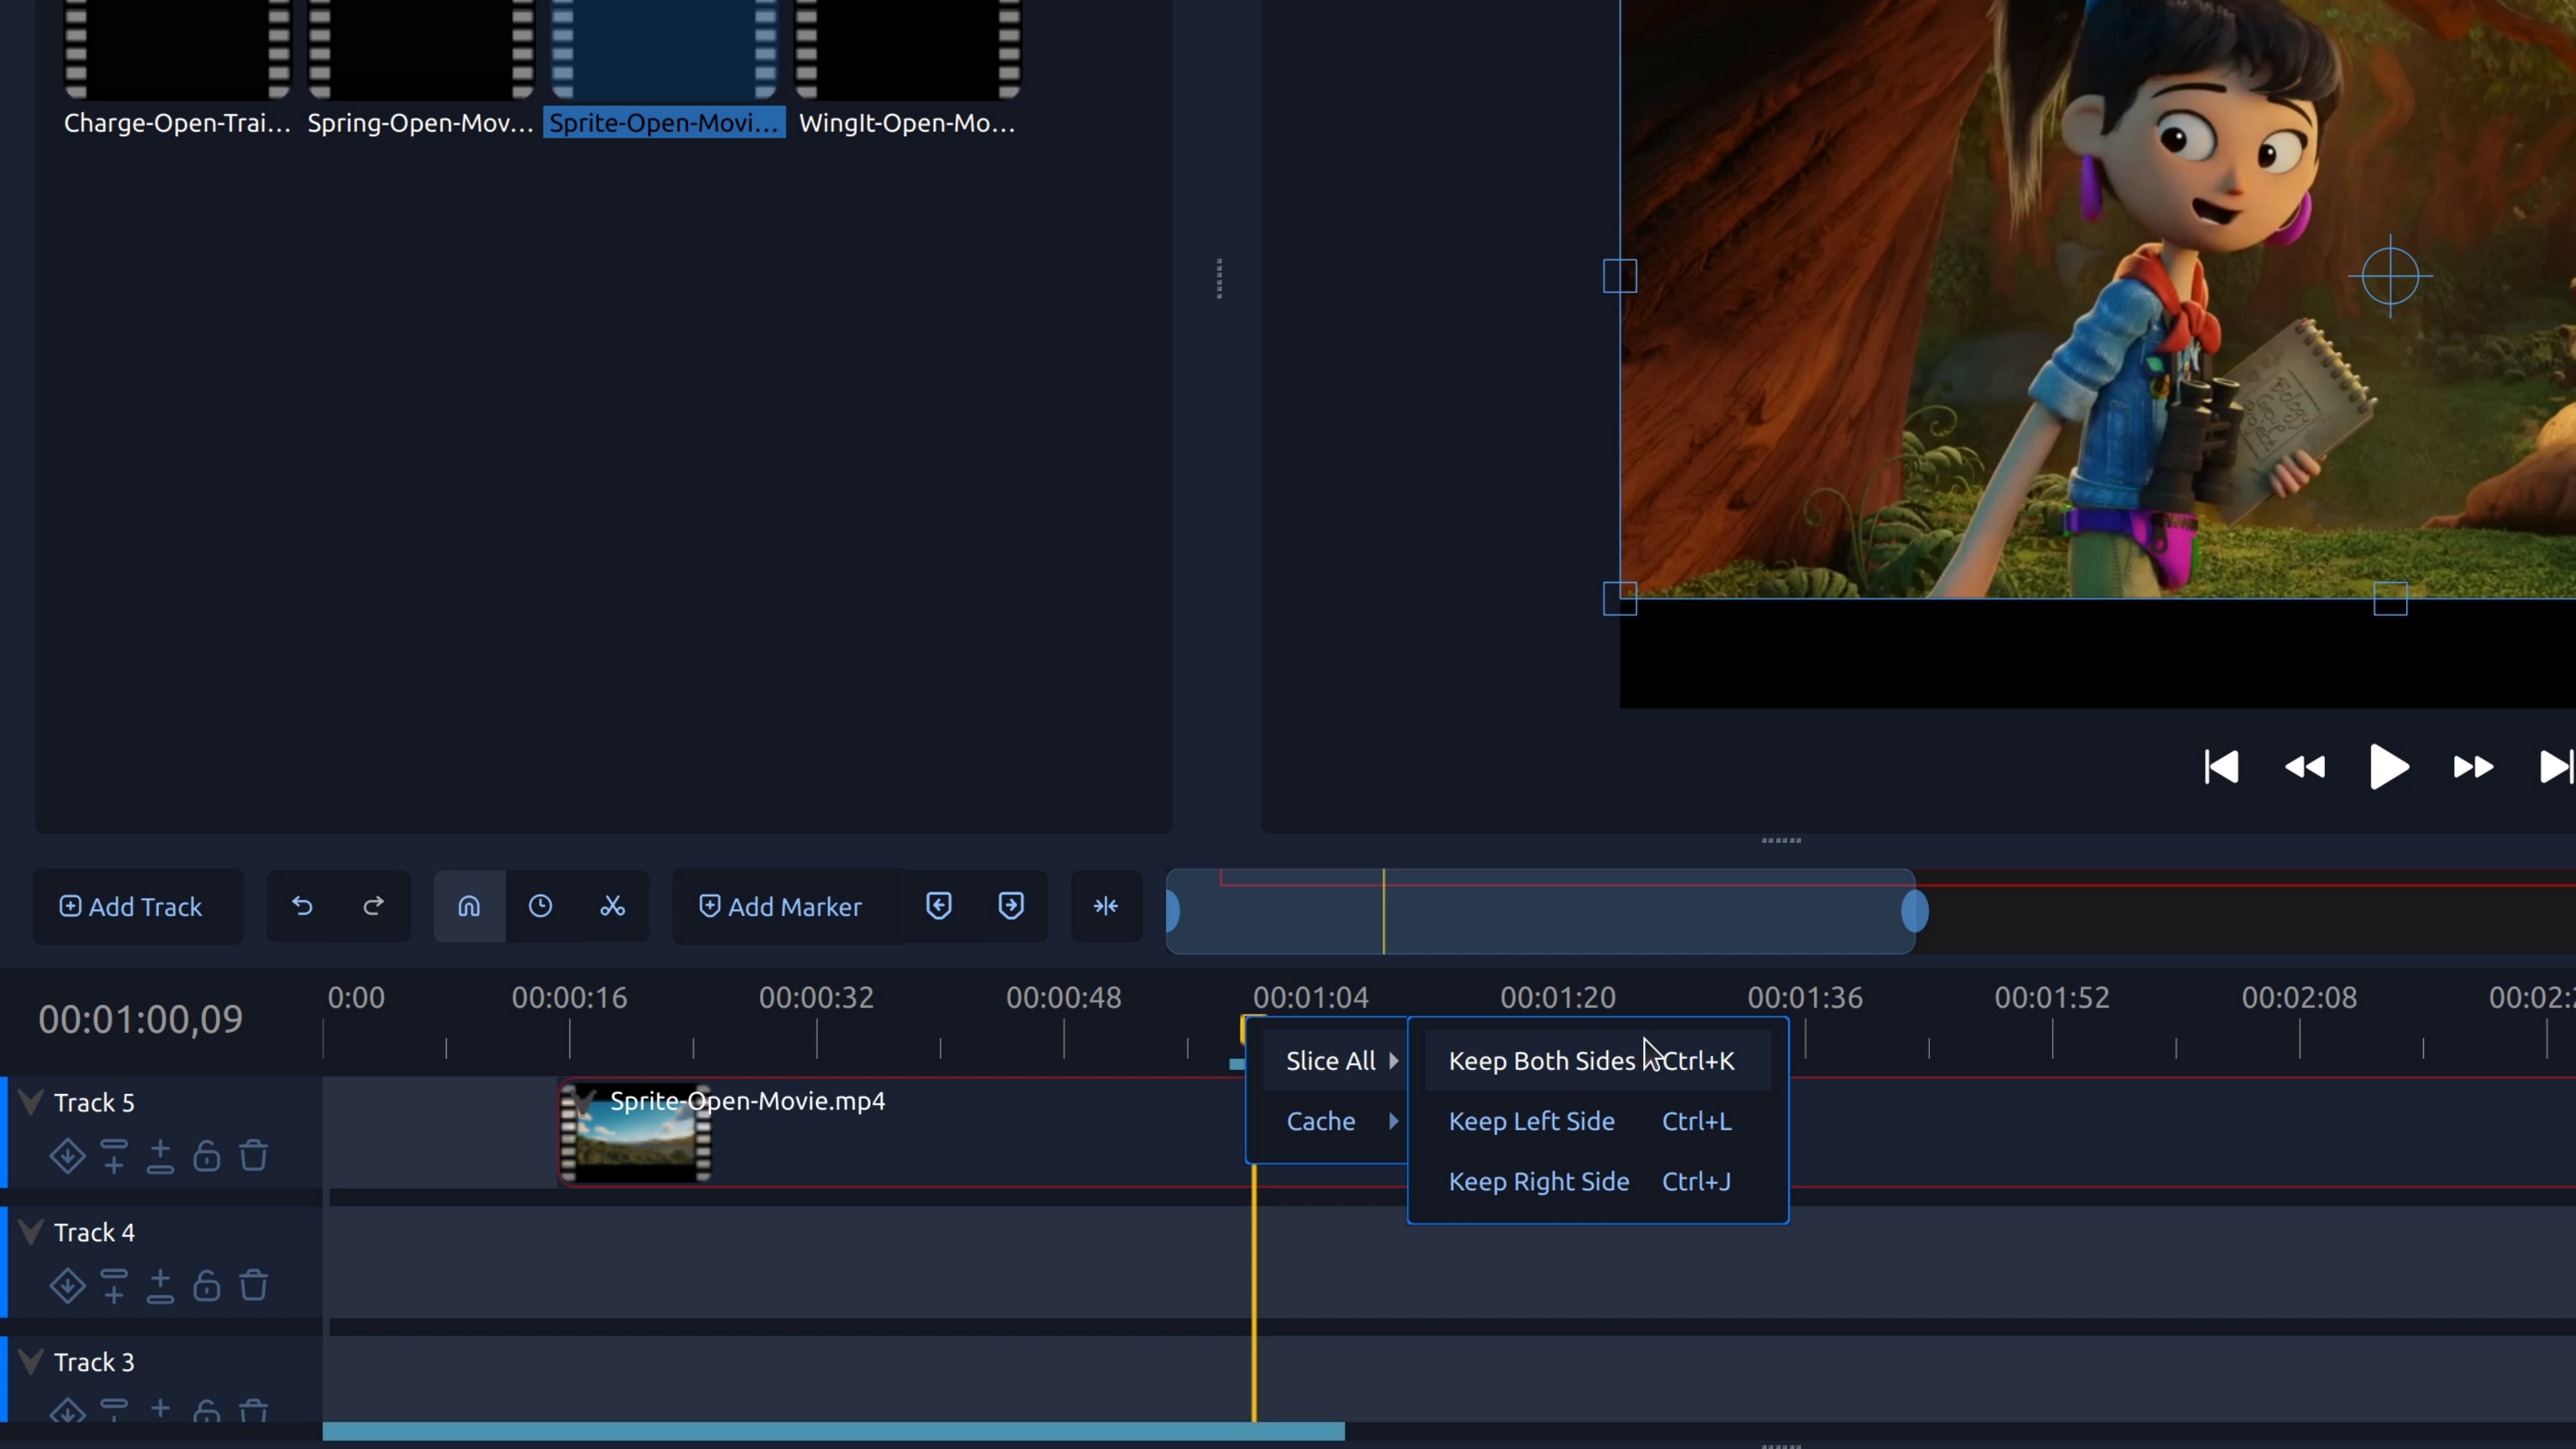Image resolution: width=2576 pixels, height=1449 pixels.
Task: Toggle the lock on Track 4
Action: pos(206,1286)
